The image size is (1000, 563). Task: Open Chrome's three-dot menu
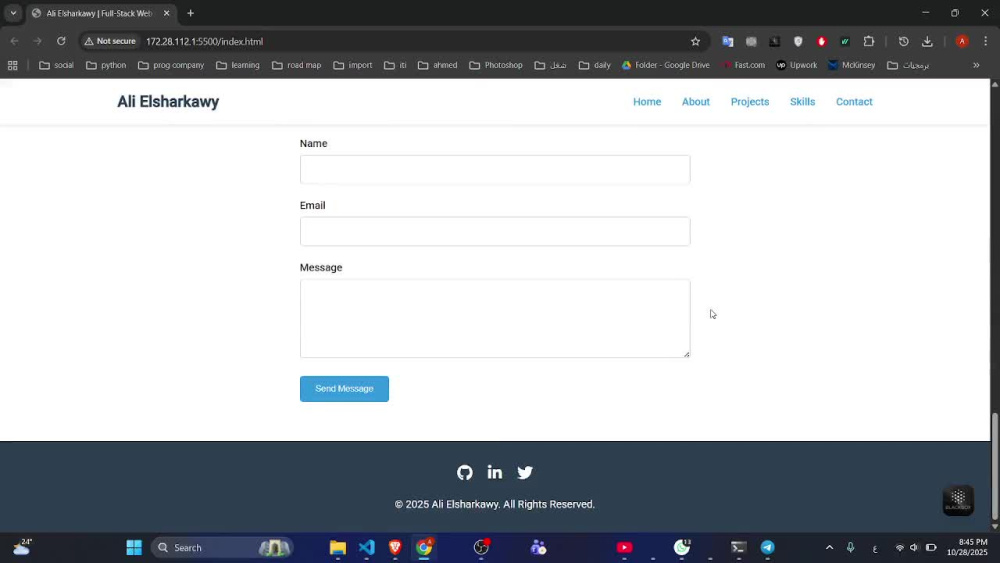point(985,41)
